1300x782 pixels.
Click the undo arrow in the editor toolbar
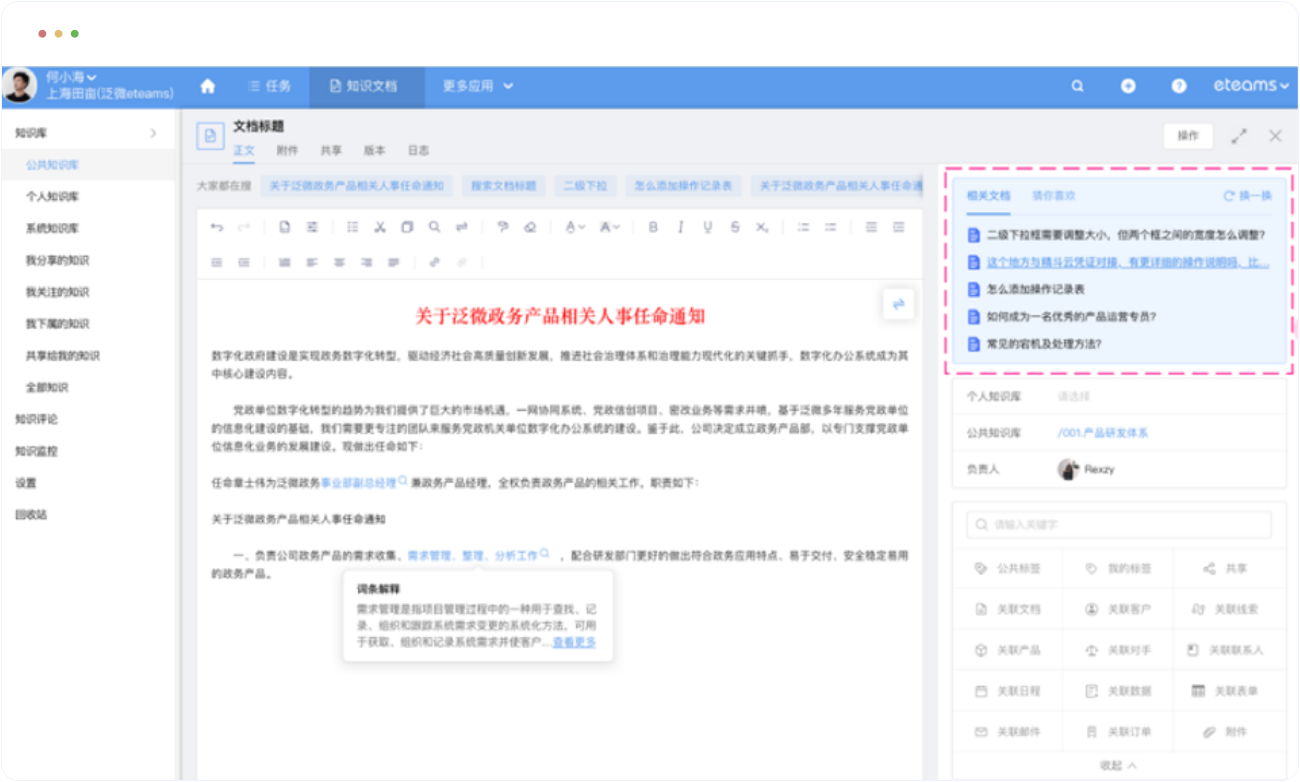pyautogui.click(x=217, y=227)
